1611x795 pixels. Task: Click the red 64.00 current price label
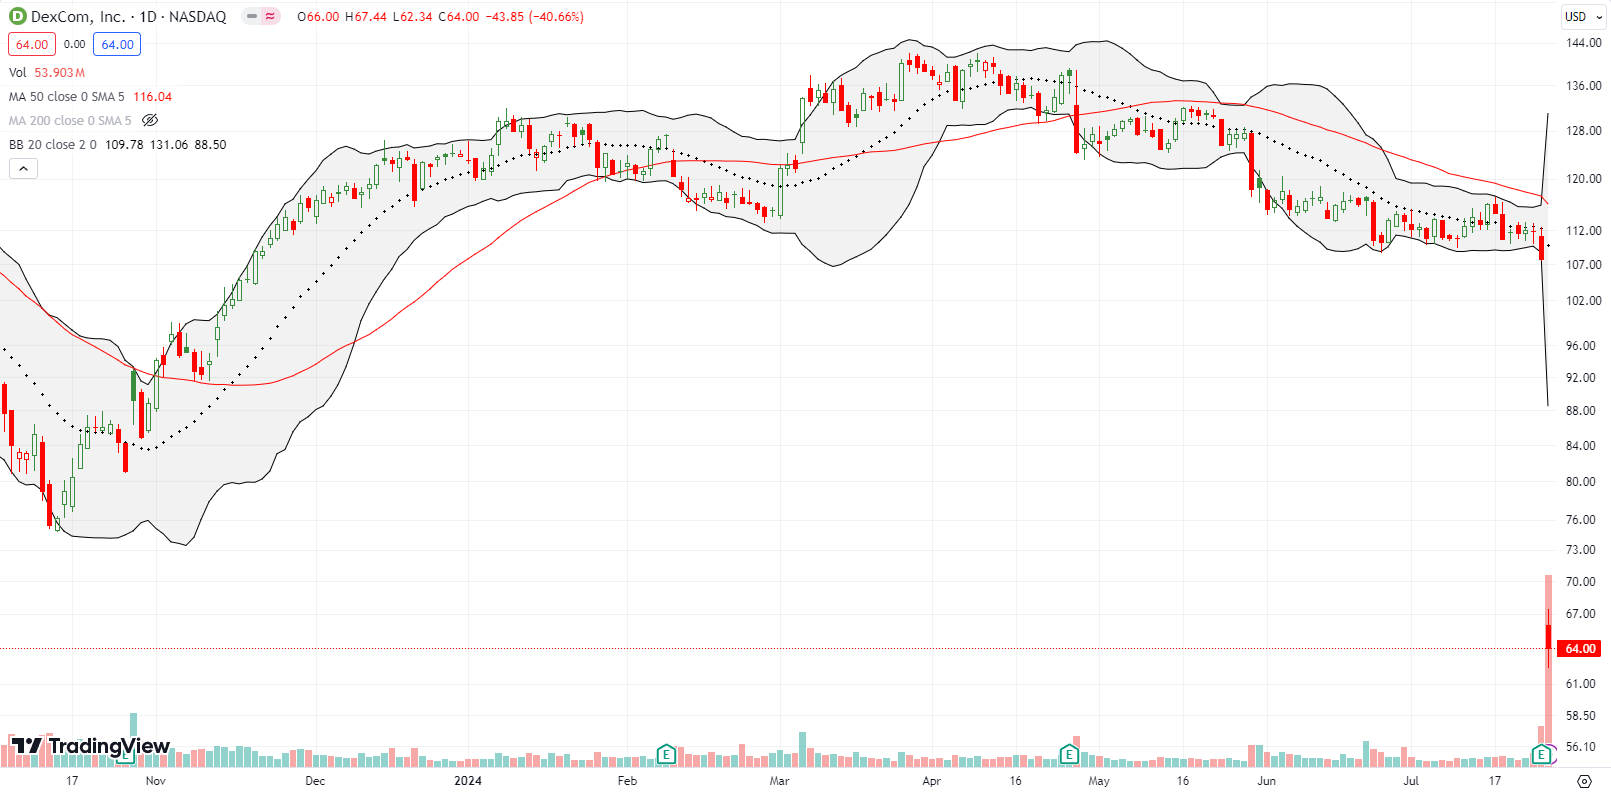[x=1580, y=649]
